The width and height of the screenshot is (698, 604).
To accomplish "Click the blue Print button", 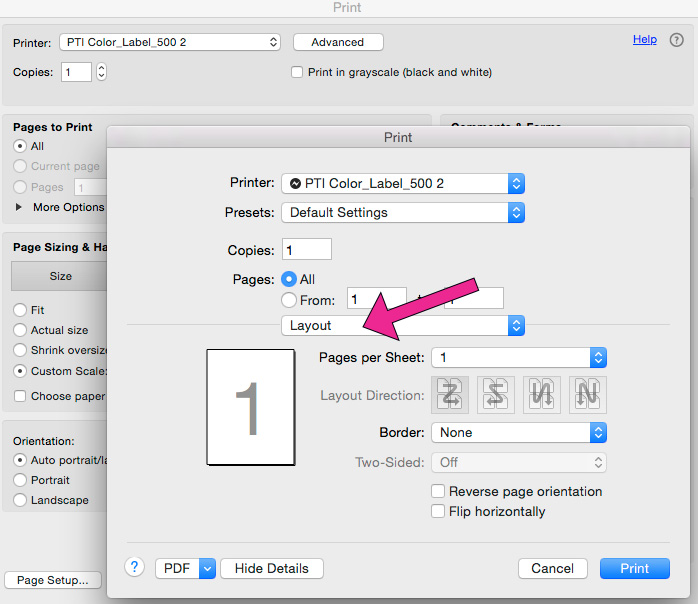I will (634, 568).
